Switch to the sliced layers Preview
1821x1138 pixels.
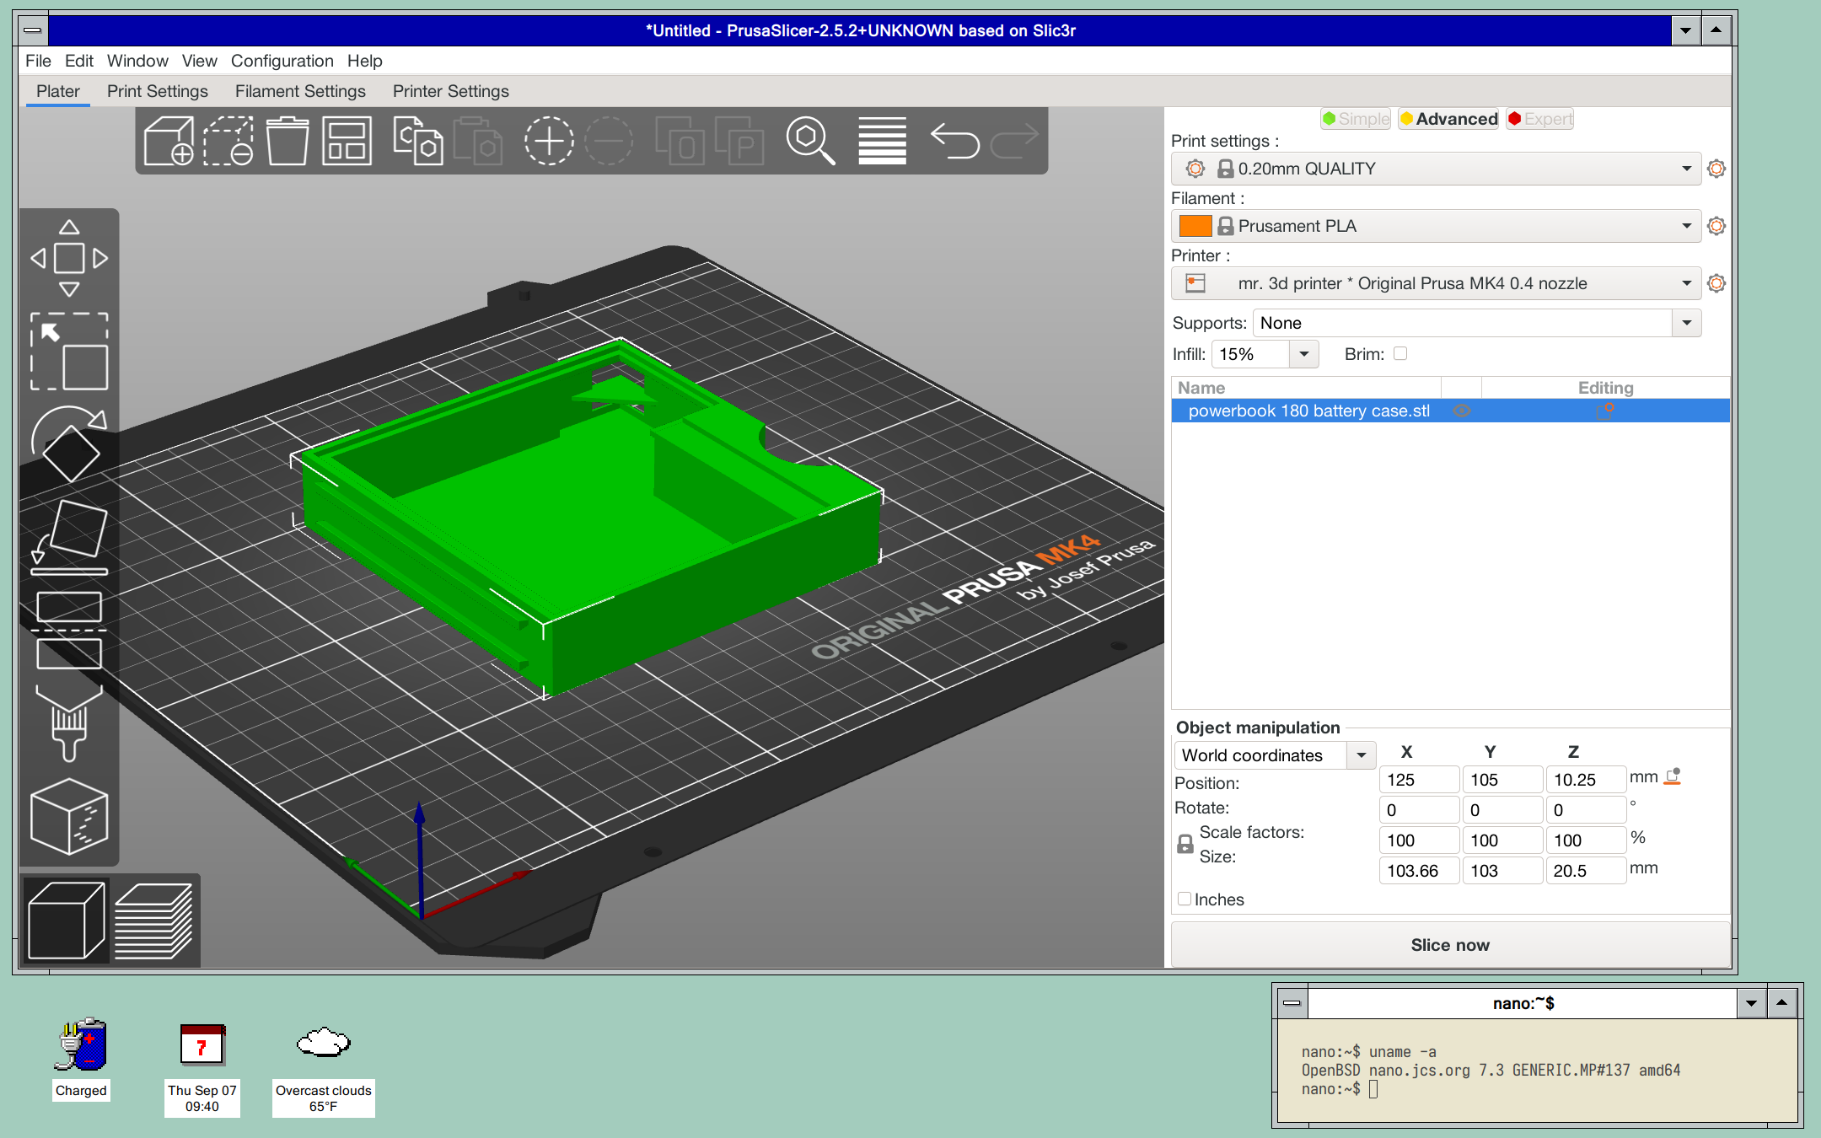[153, 920]
